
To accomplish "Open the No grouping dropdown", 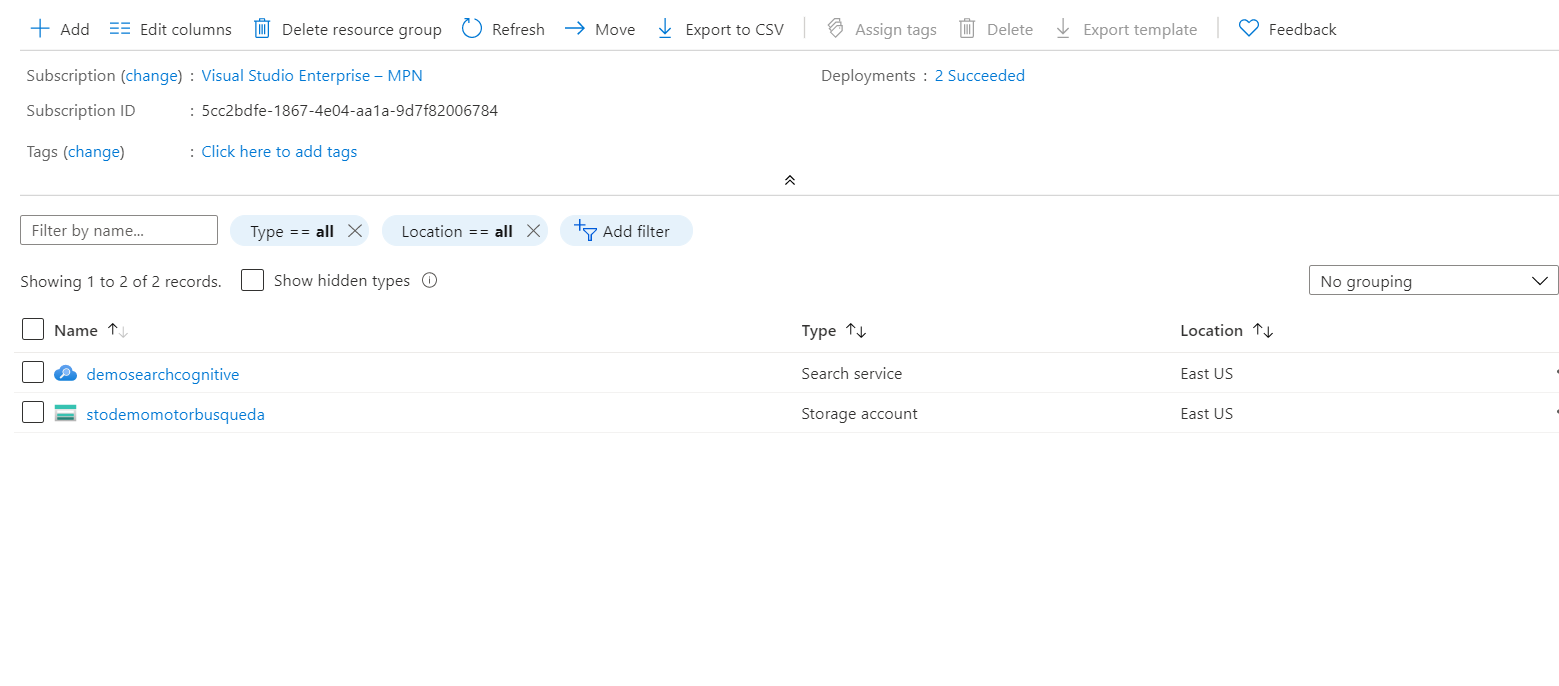I will pyautogui.click(x=1433, y=281).
